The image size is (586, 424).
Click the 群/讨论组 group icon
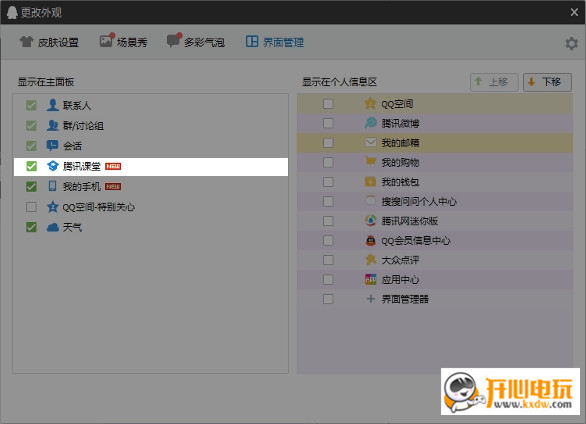(x=52, y=126)
